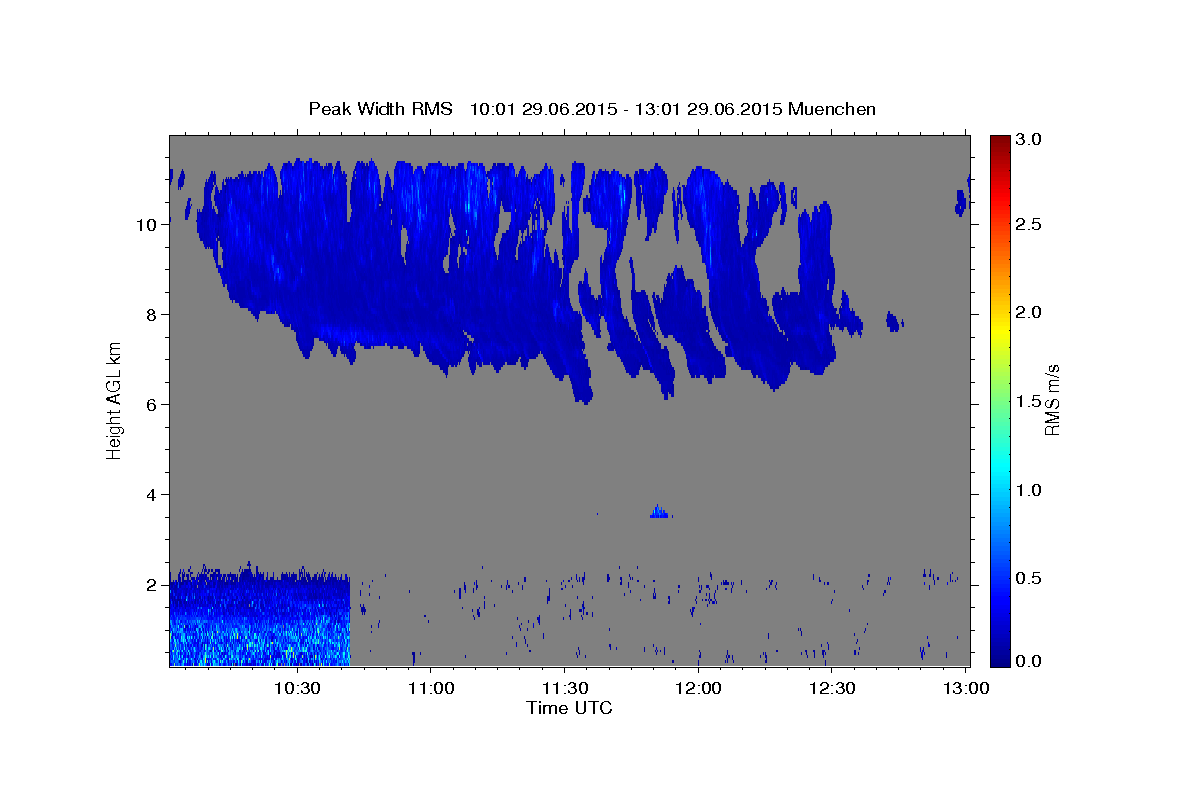Click the 11:30 time tick label
Viewport: 1200px width, 800px height.
[x=564, y=688]
